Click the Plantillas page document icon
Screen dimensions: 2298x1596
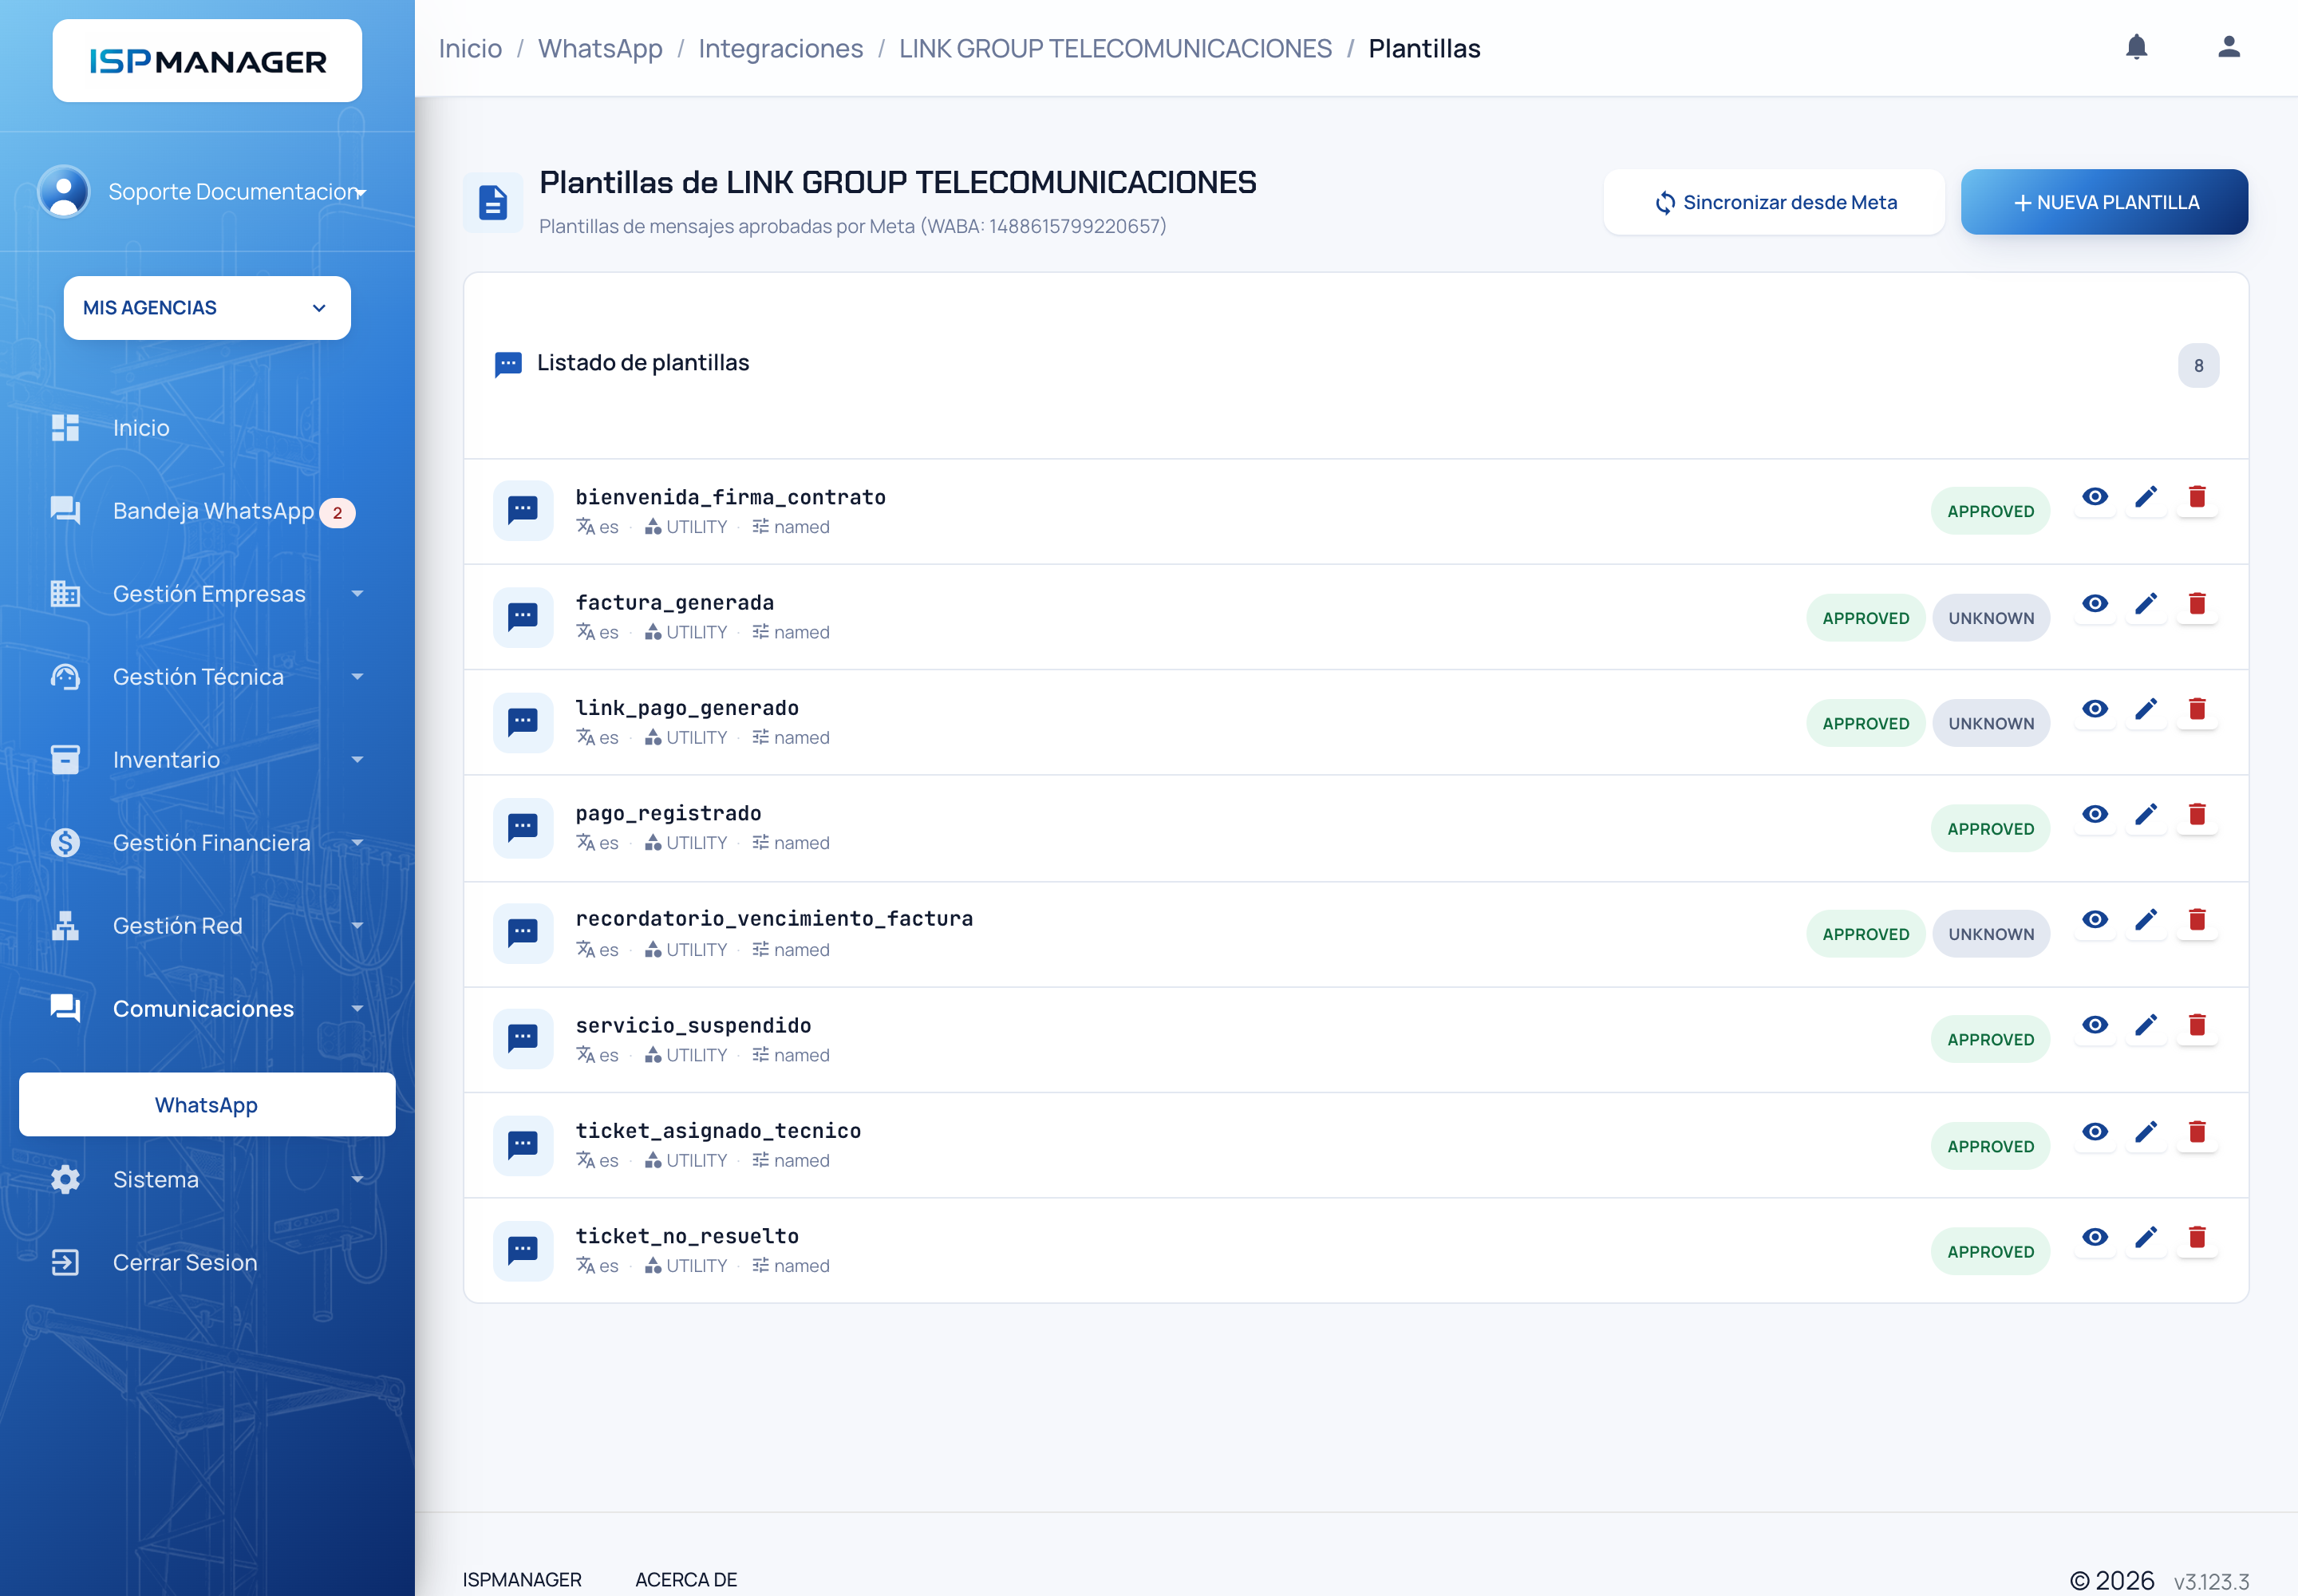coord(493,202)
